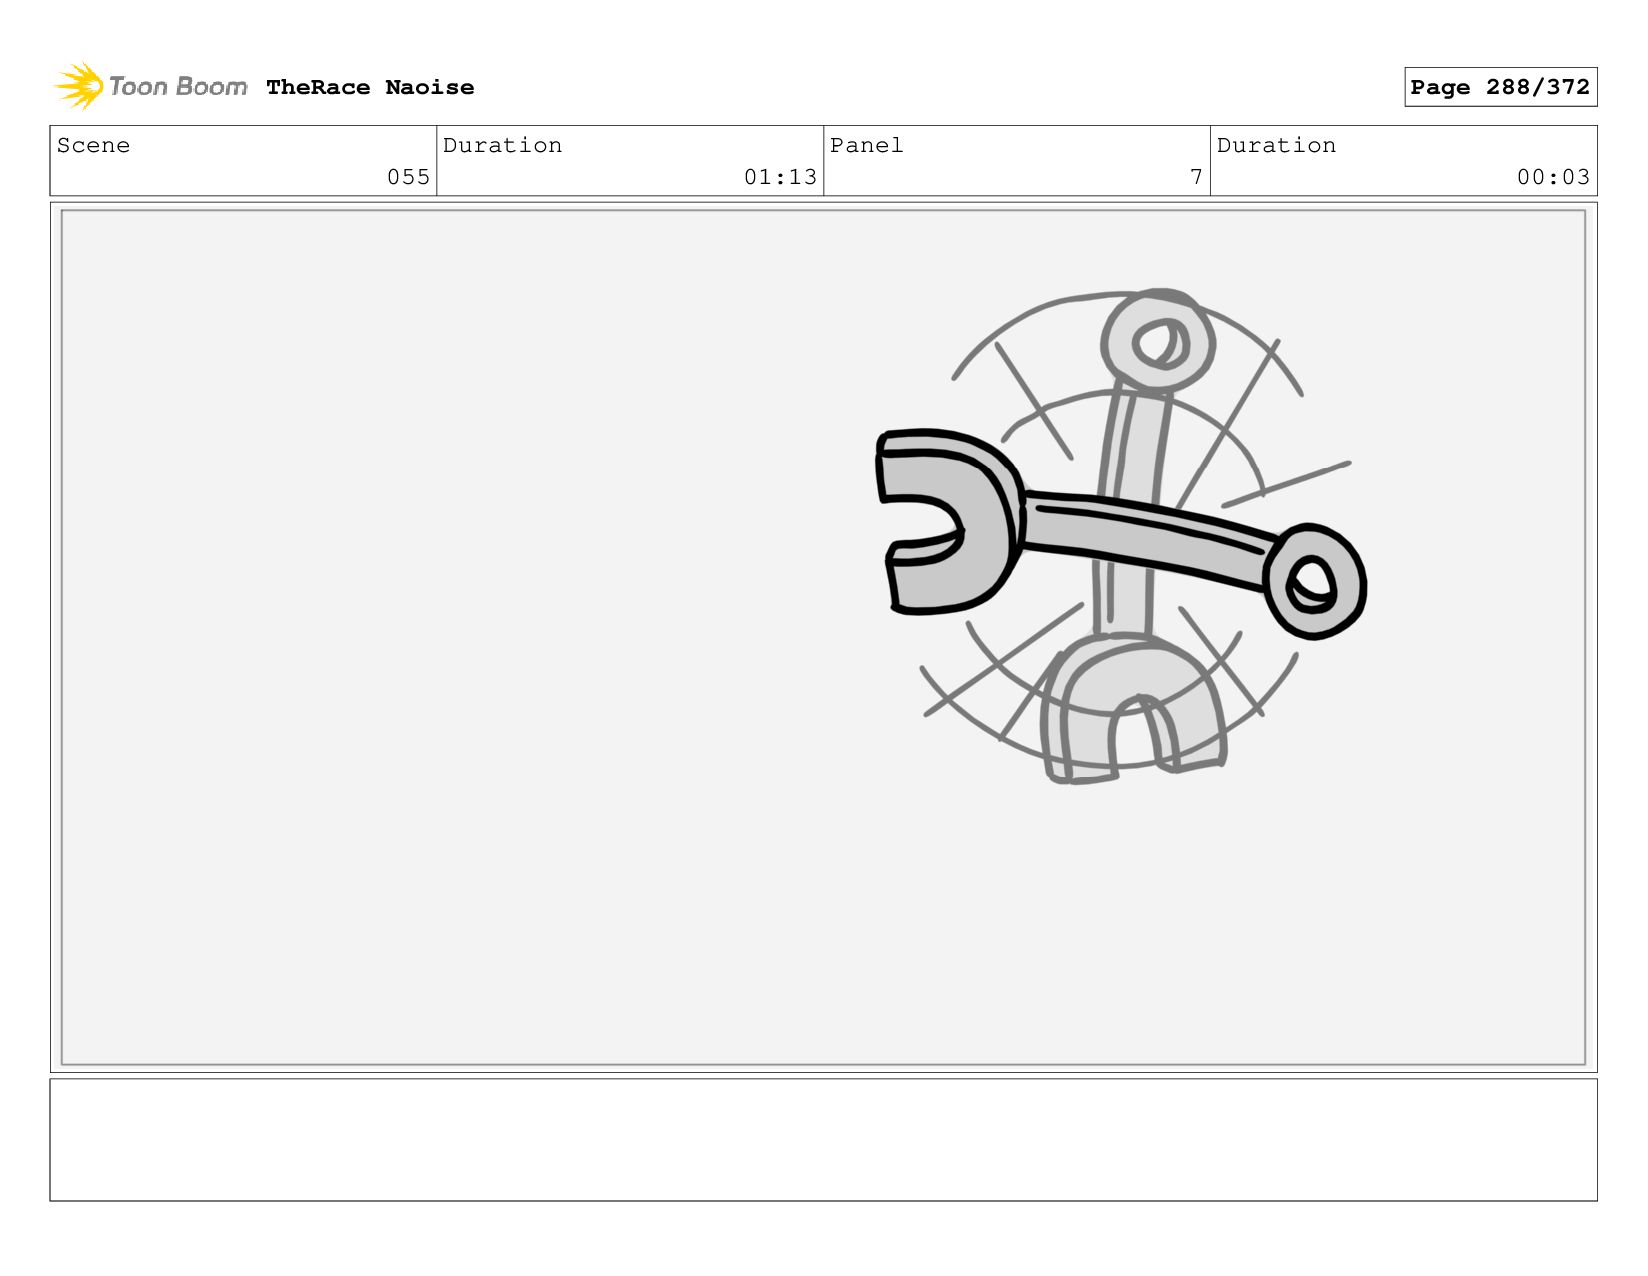Click the 'Panel' header label
This screenshot has height=1276, width=1648.
(866, 145)
